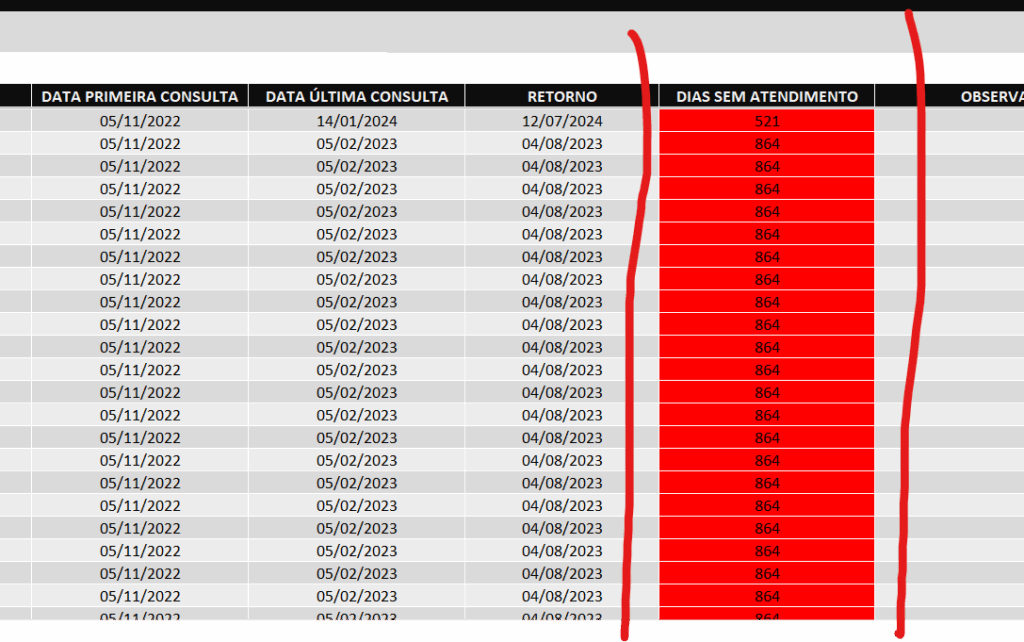1024x642 pixels.
Task: Select the red cell showing 521
Action: pos(767,121)
